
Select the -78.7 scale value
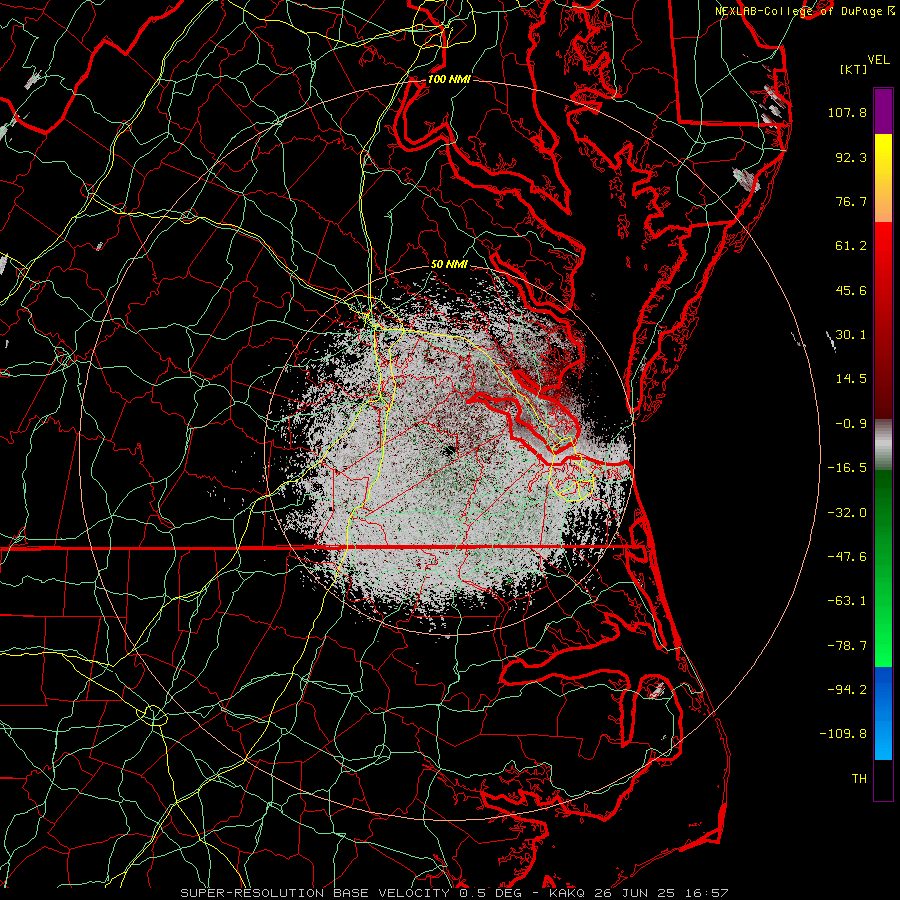(x=847, y=646)
